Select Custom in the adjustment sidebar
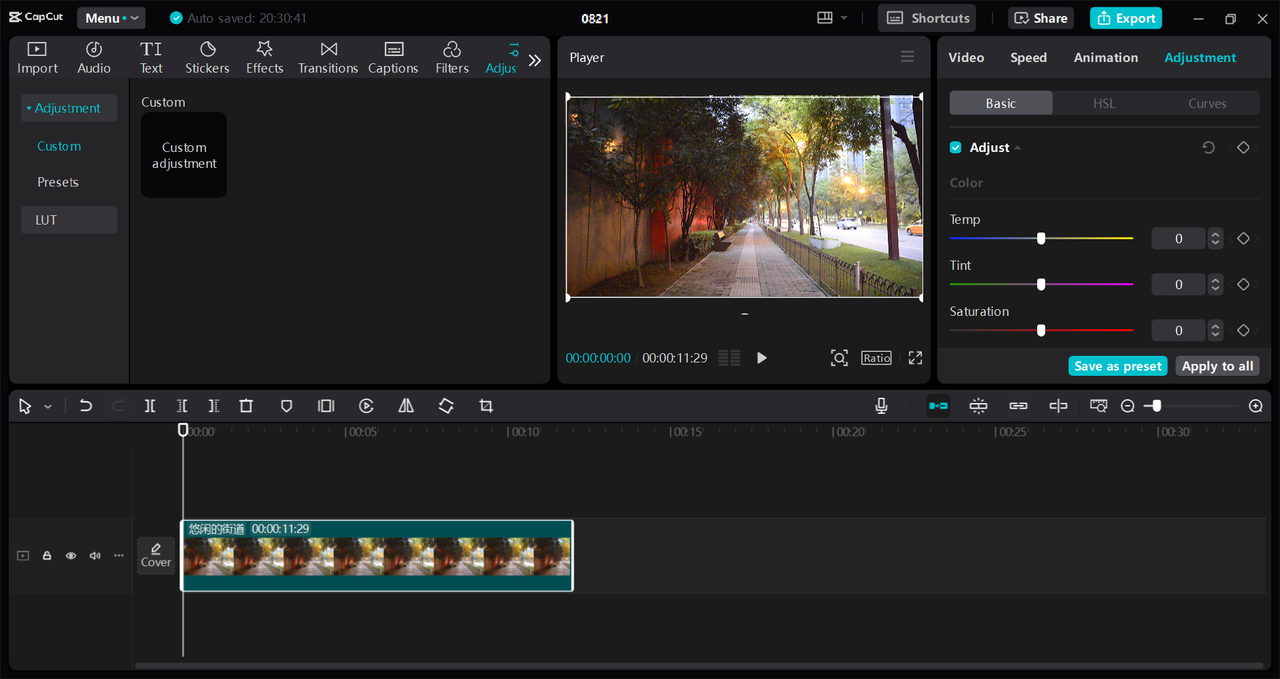This screenshot has height=679, width=1280. point(59,146)
